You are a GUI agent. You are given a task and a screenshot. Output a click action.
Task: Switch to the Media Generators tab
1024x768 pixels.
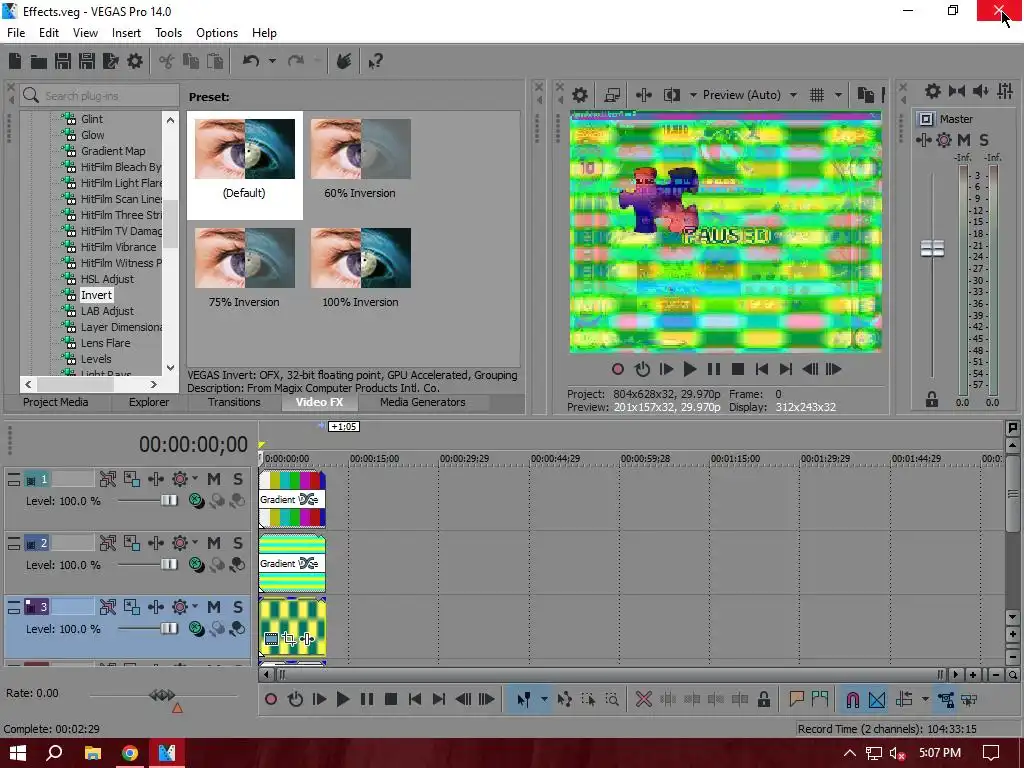coord(423,402)
